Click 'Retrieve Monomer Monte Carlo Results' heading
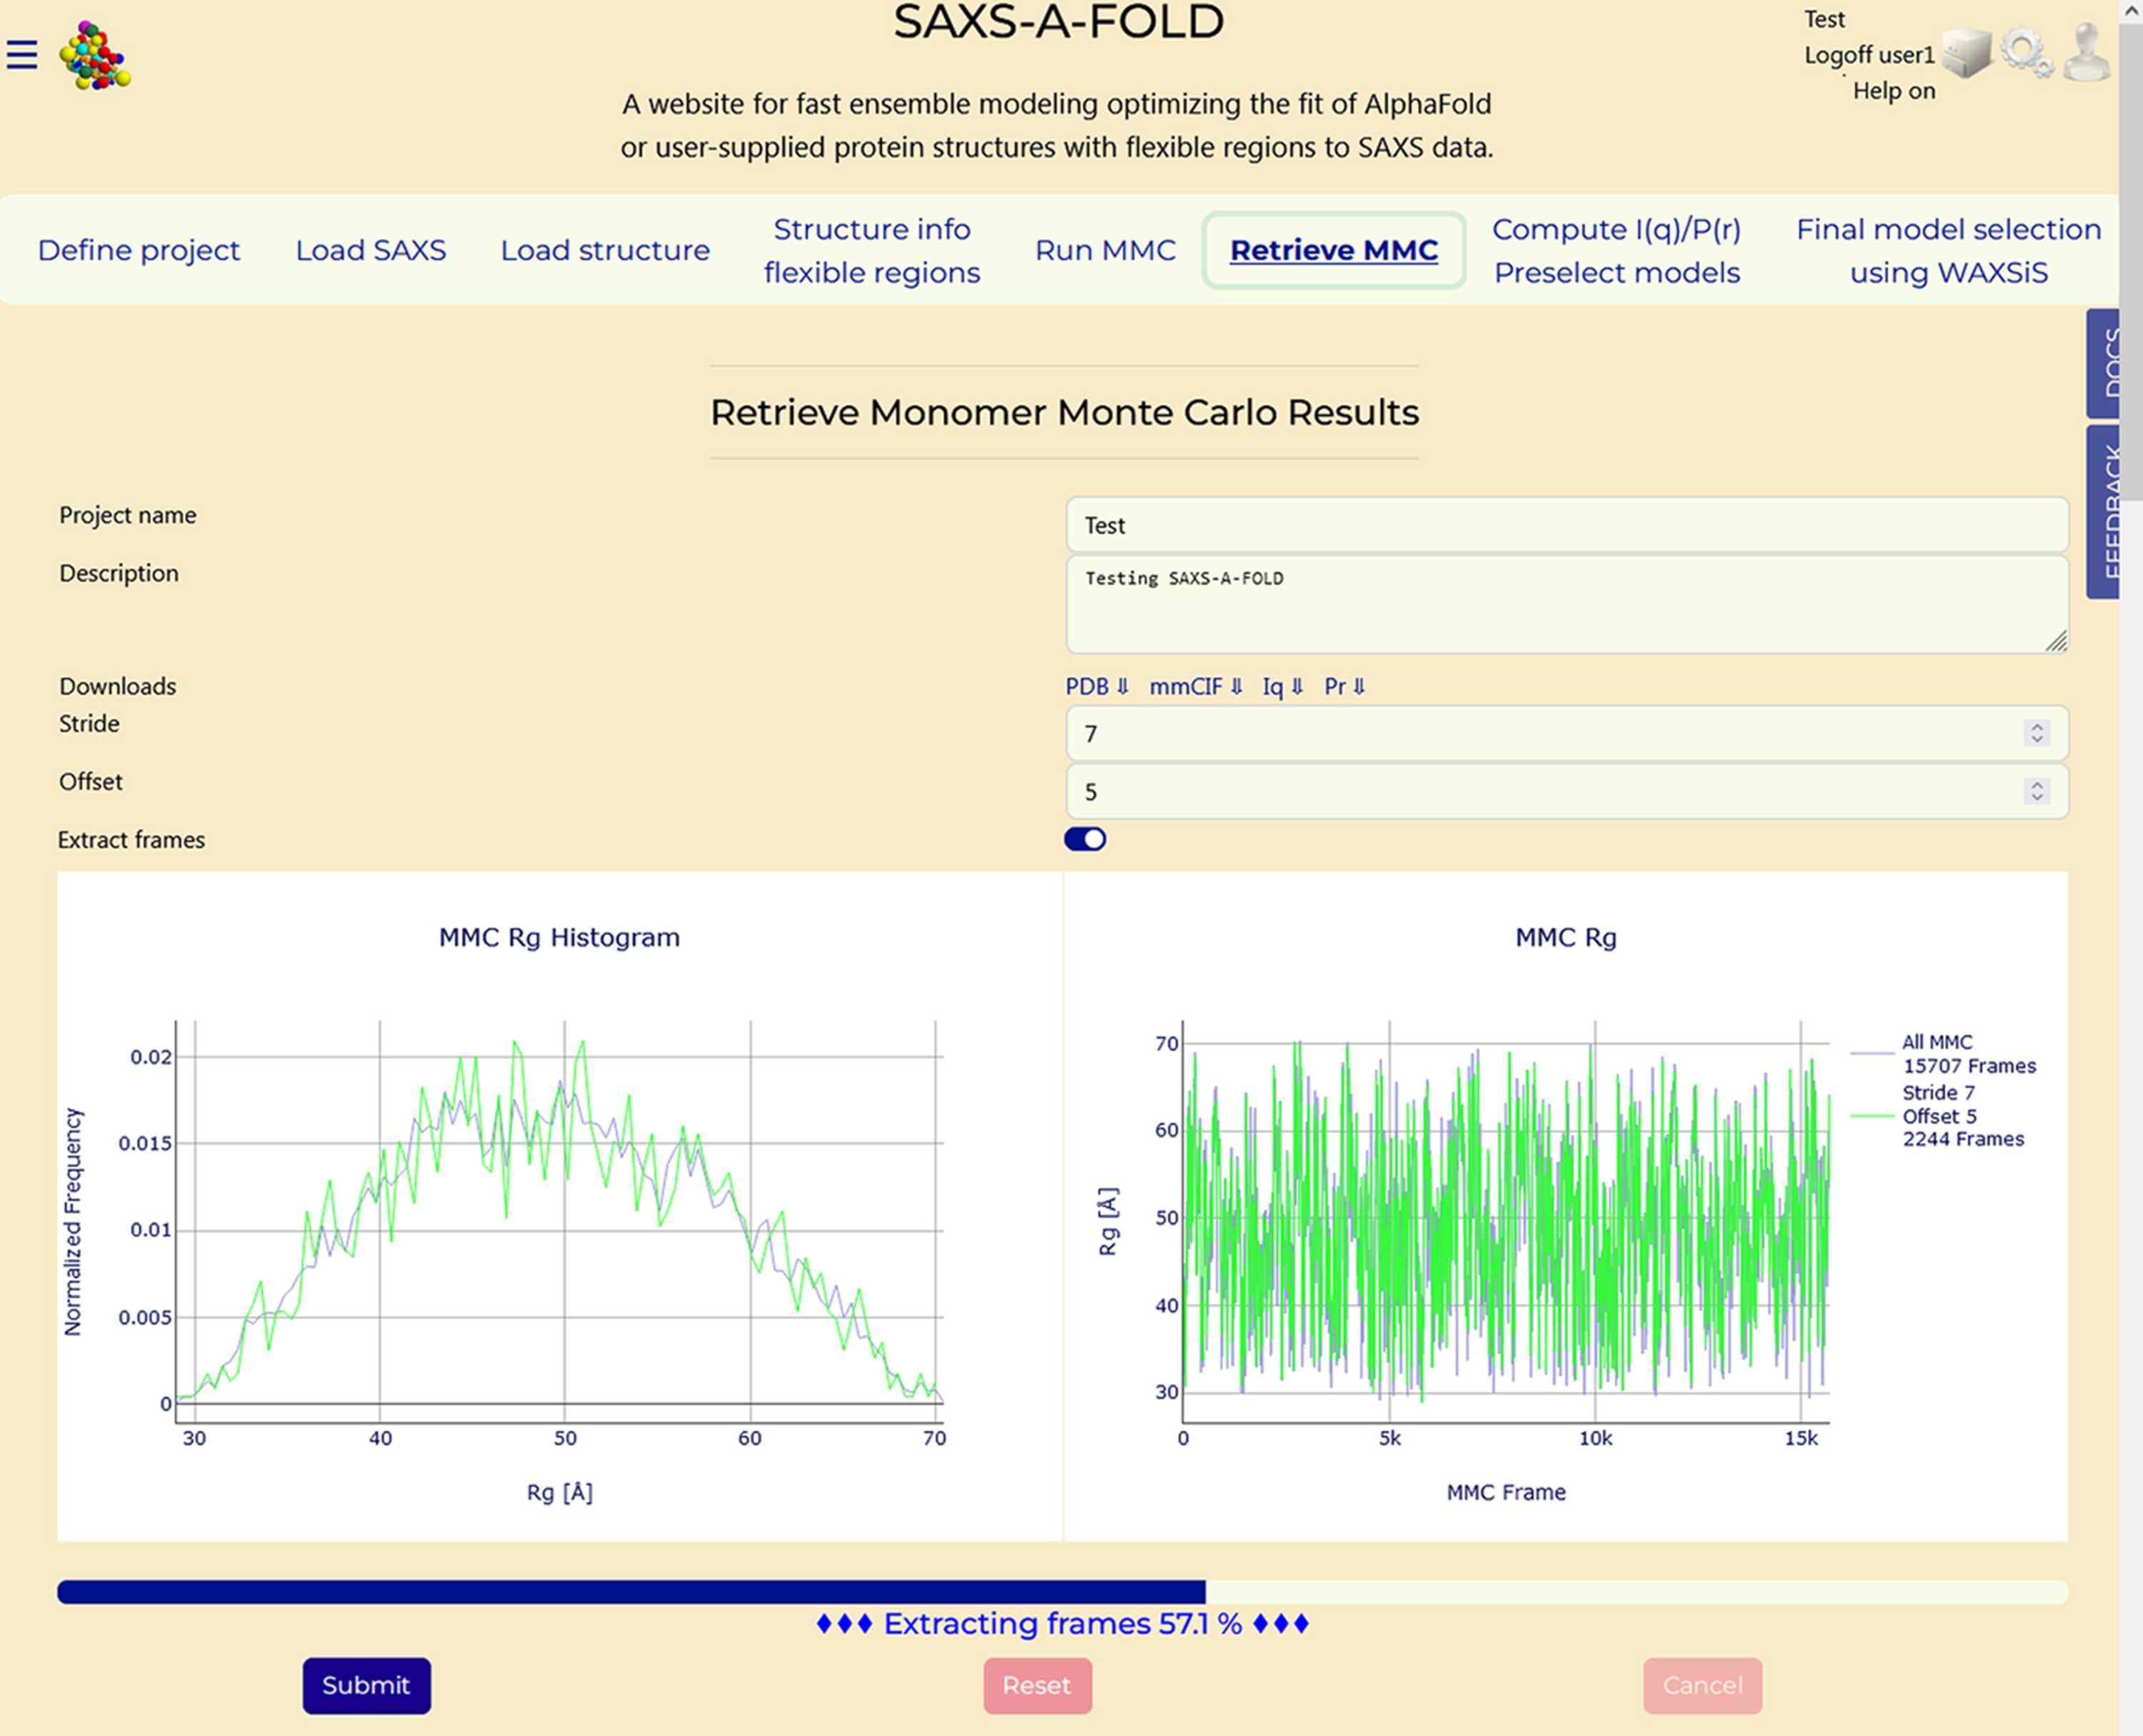This screenshot has height=1736, width=2143. click(1064, 412)
